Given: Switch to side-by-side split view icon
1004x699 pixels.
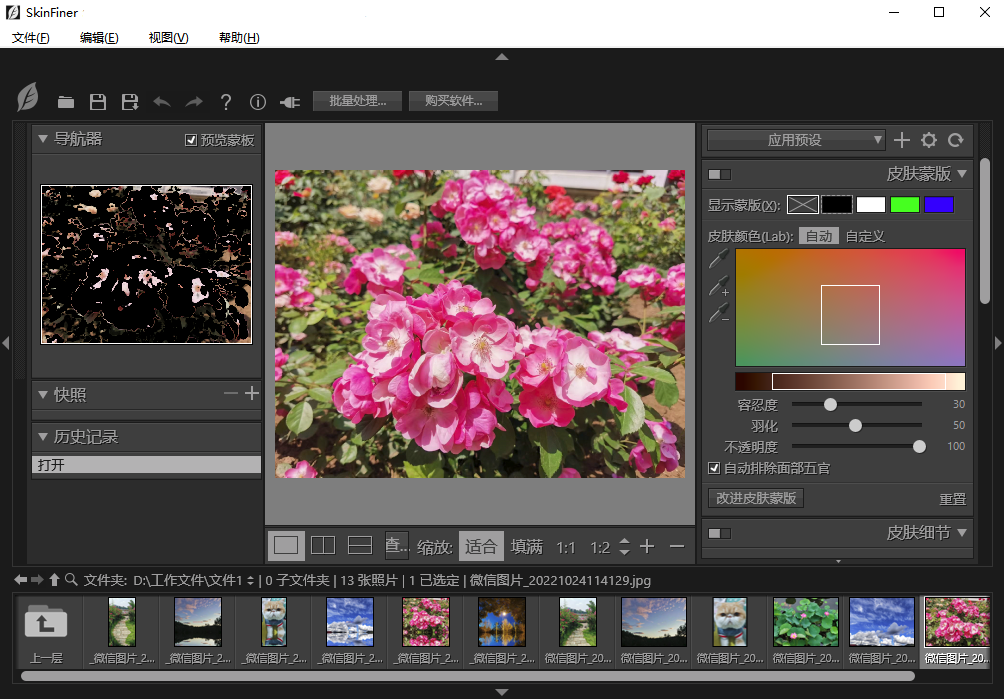Looking at the screenshot, I should [x=323, y=546].
